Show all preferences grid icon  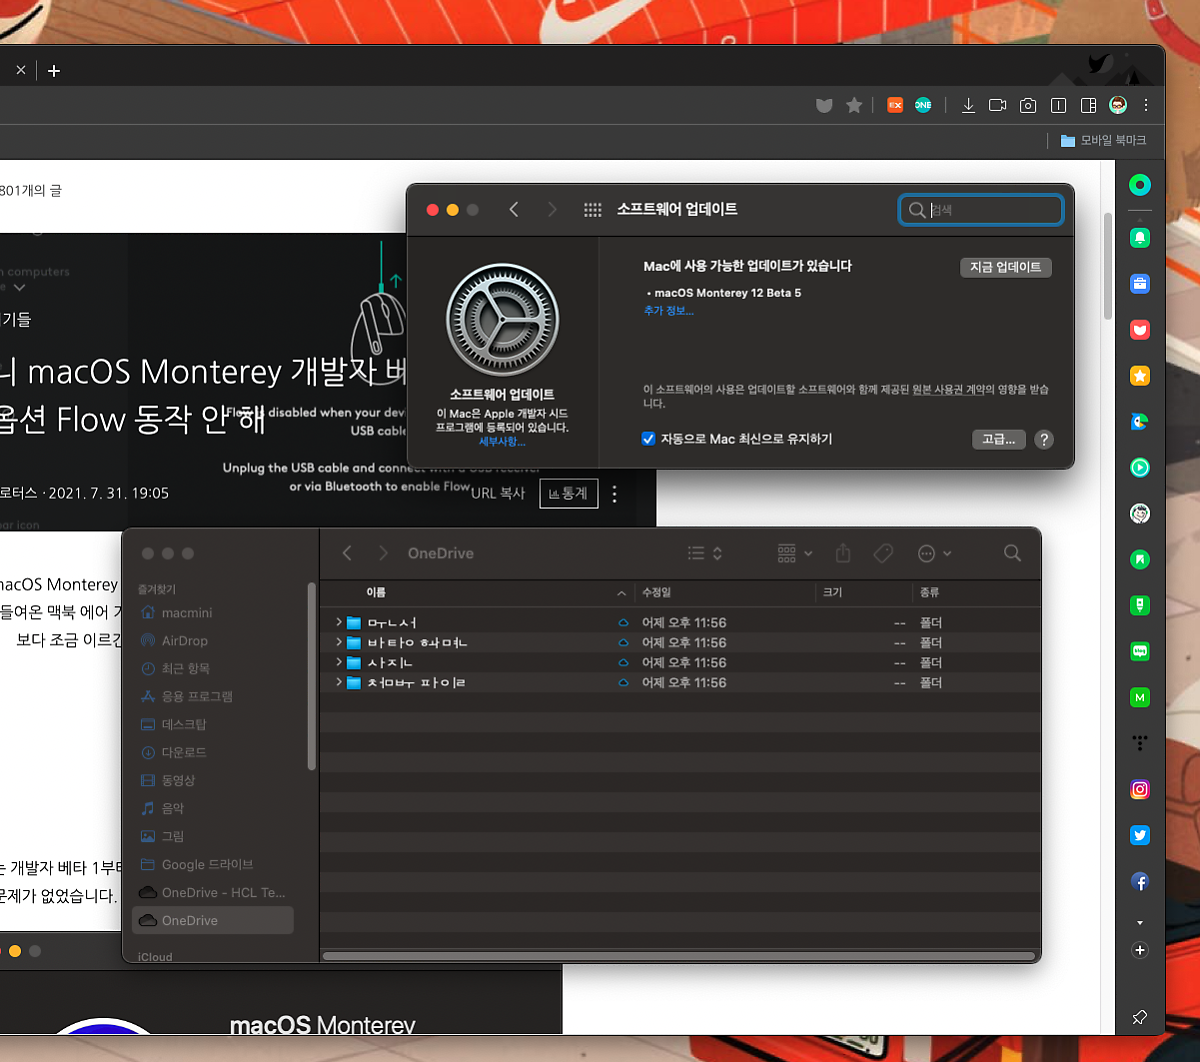pyautogui.click(x=593, y=210)
